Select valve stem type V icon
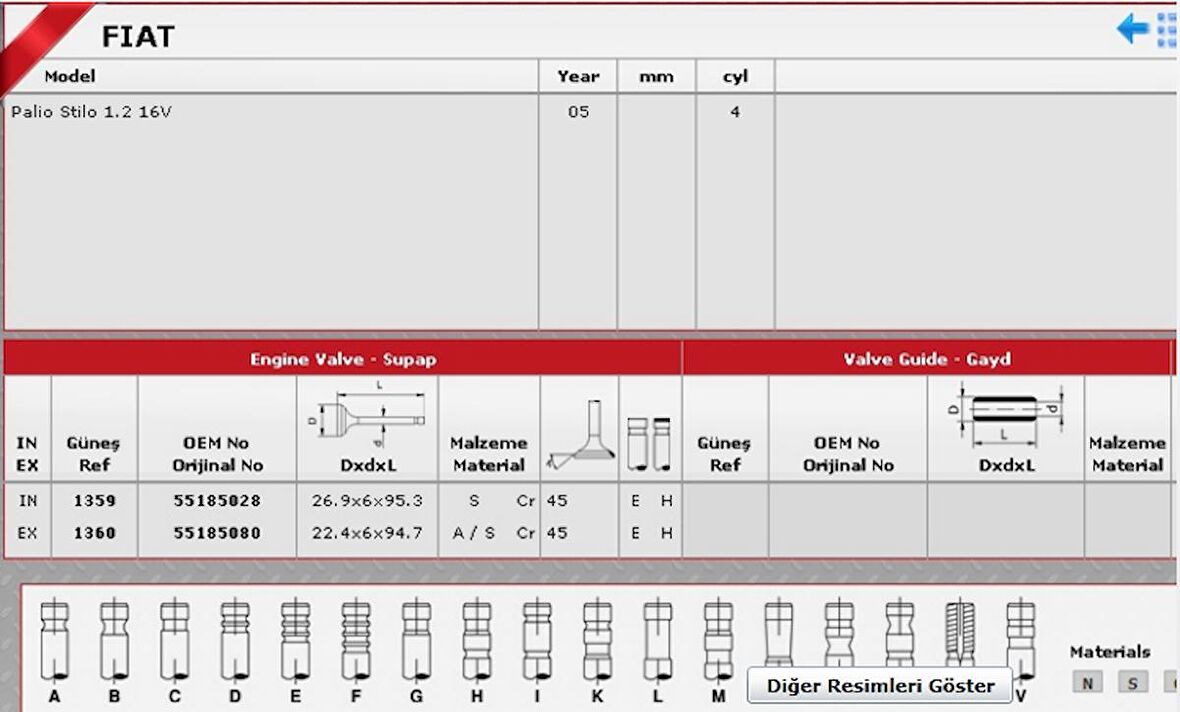 pyautogui.click(x=1021, y=640)
